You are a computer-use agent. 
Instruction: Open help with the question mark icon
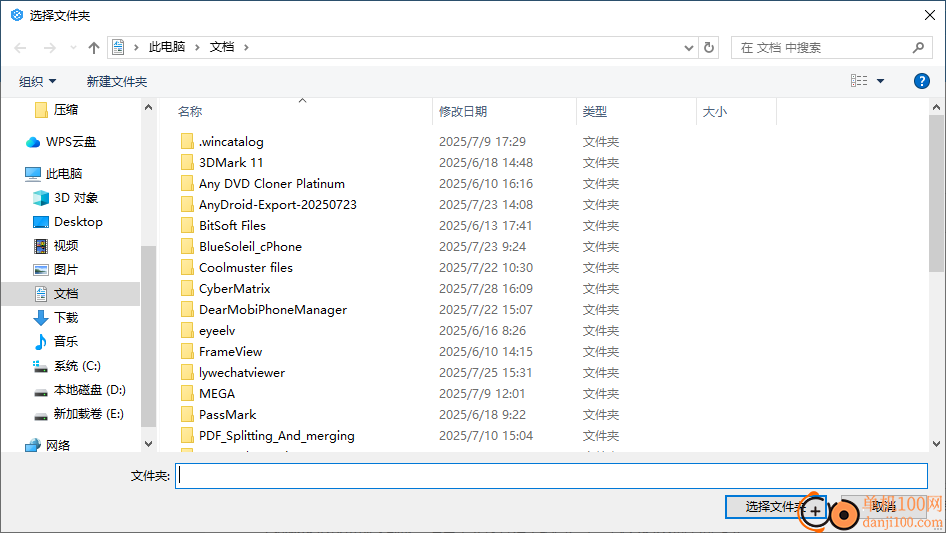[x=921, y=81]
